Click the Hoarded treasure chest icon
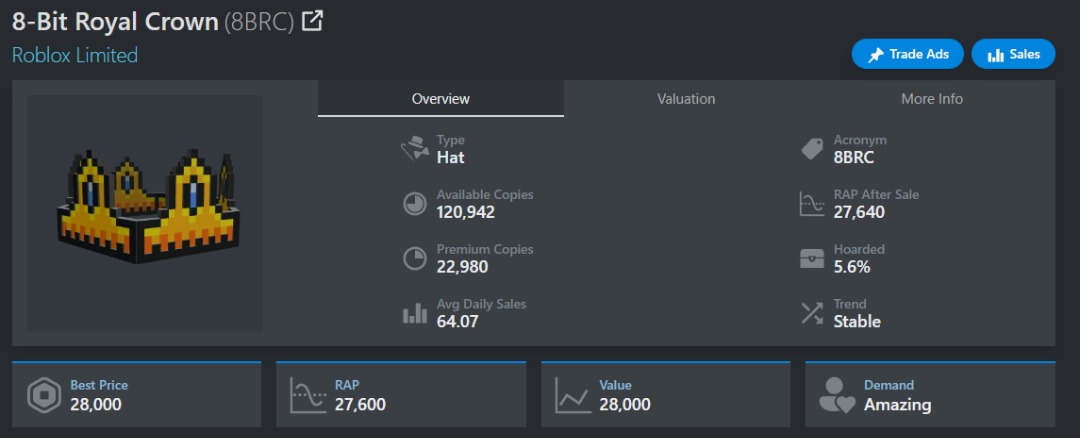 [x=812, y=259]
